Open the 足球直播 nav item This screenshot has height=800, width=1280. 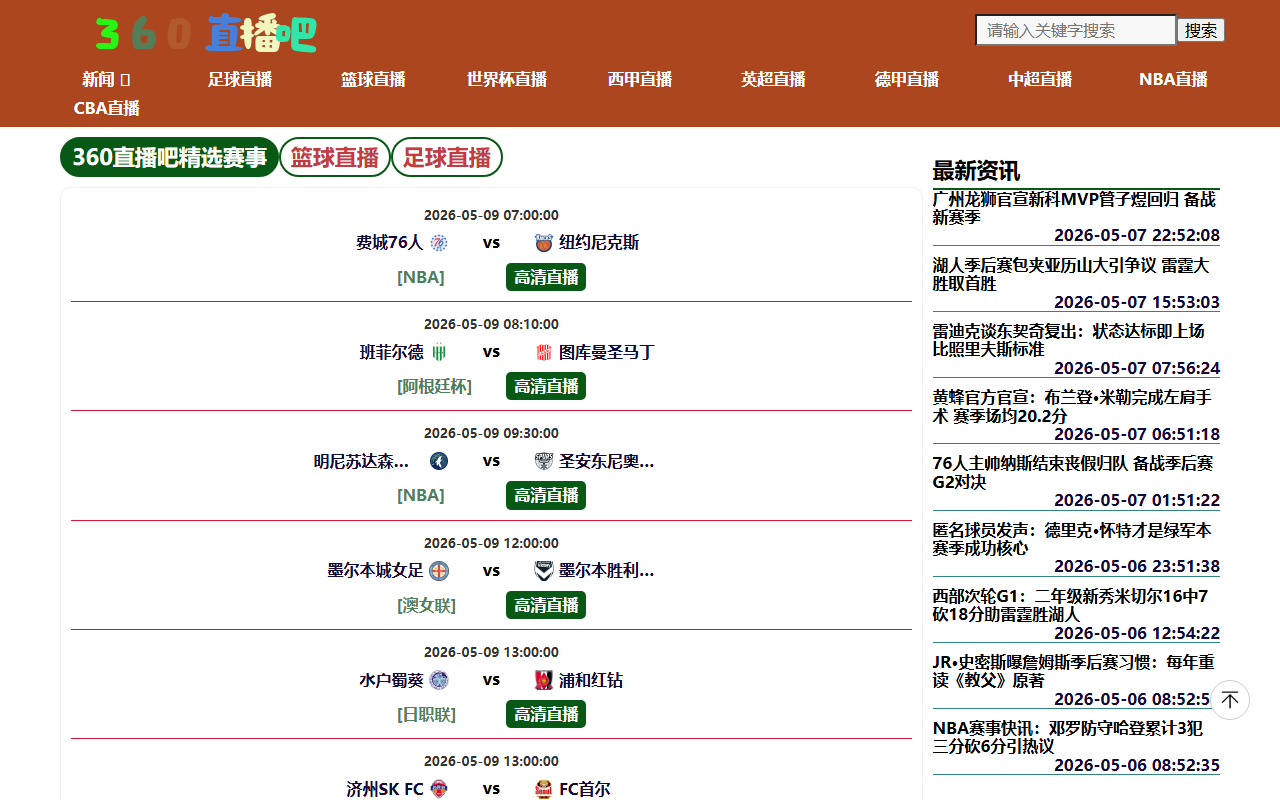click(x=240, y=79)
